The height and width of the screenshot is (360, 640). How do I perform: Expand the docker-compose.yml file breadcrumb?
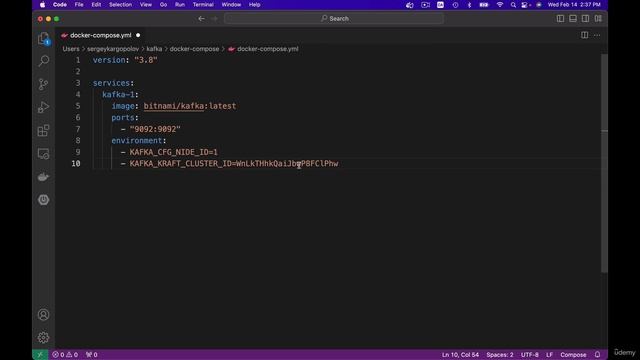263,49
